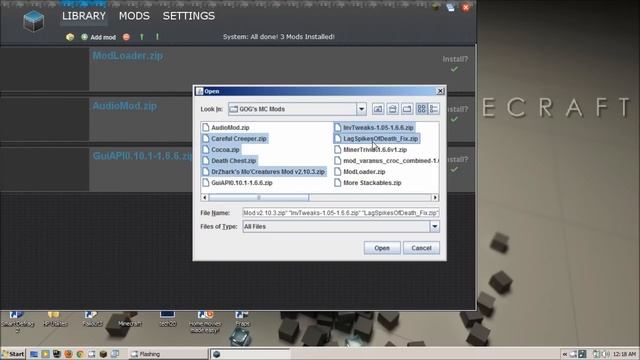Click inside the File Name input field
Viewport: 640px width, 360px height.
point(341,213)
